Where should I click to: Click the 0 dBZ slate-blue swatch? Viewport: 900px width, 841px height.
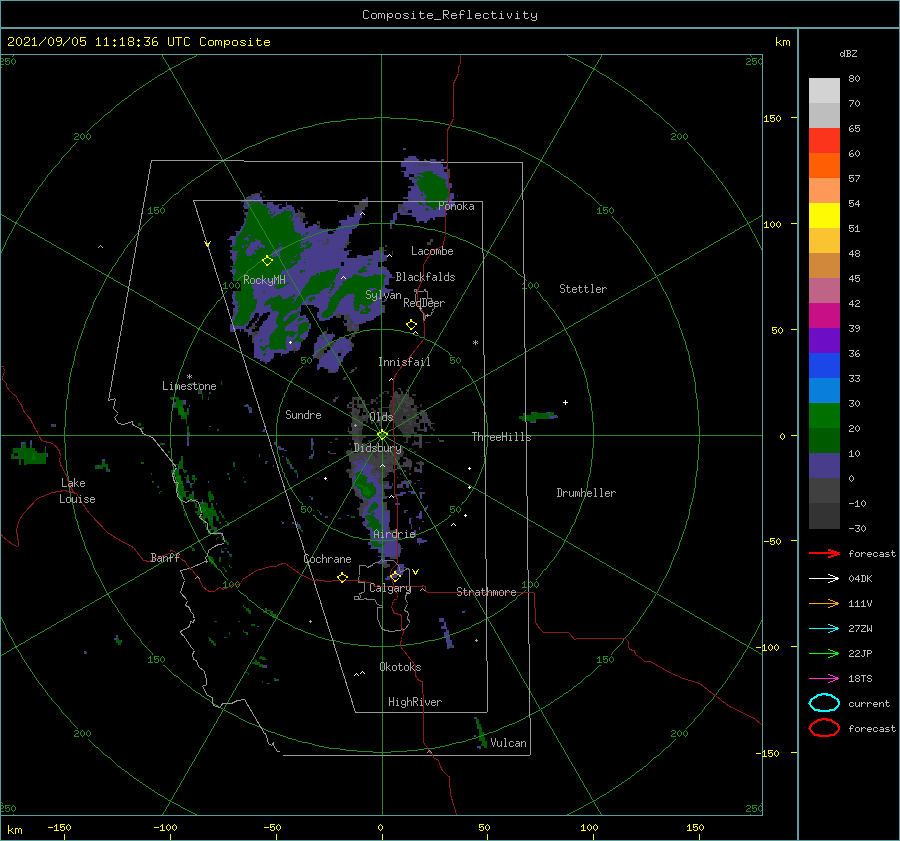coord(824,466)
